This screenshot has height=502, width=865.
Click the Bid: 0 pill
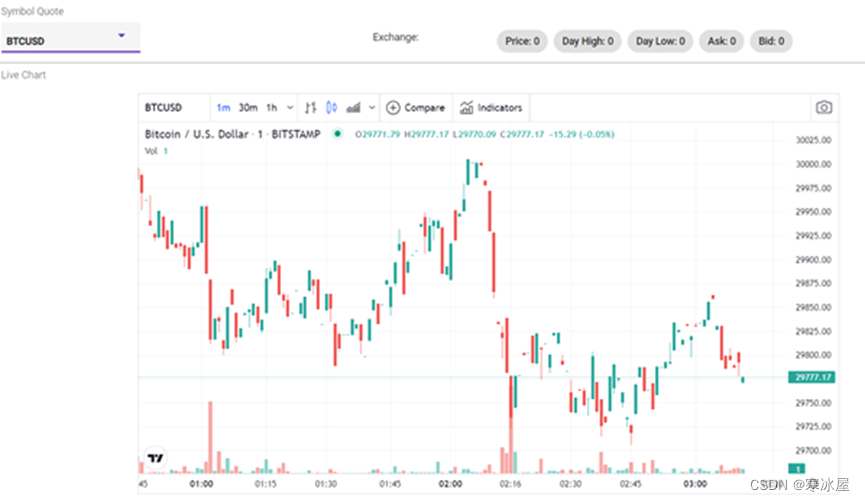771,41
